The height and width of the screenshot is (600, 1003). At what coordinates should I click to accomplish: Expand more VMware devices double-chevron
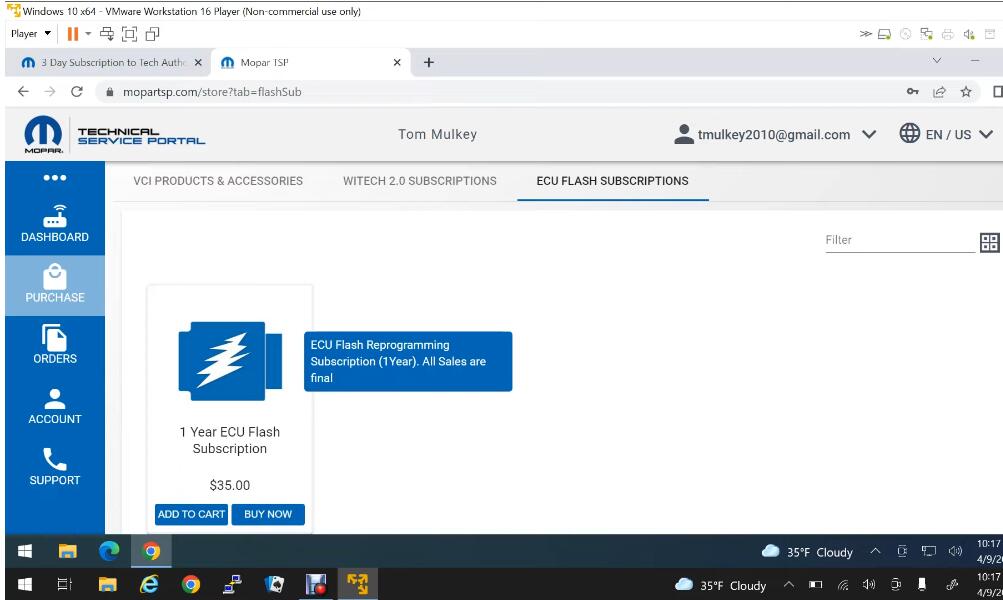(x=865, y=34)
